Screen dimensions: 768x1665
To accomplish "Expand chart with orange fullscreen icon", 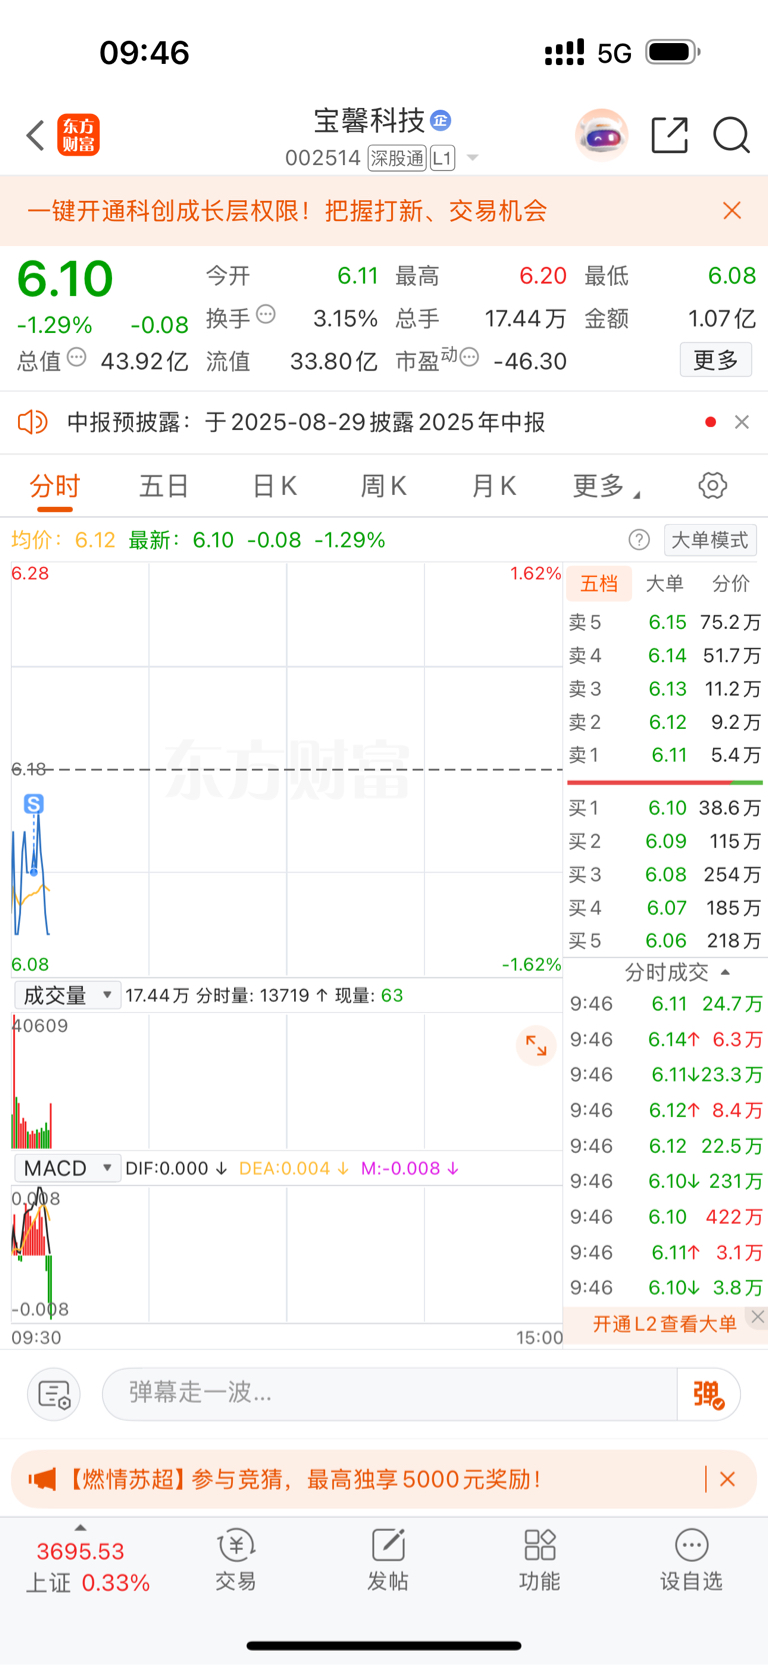I will 536,1046.
